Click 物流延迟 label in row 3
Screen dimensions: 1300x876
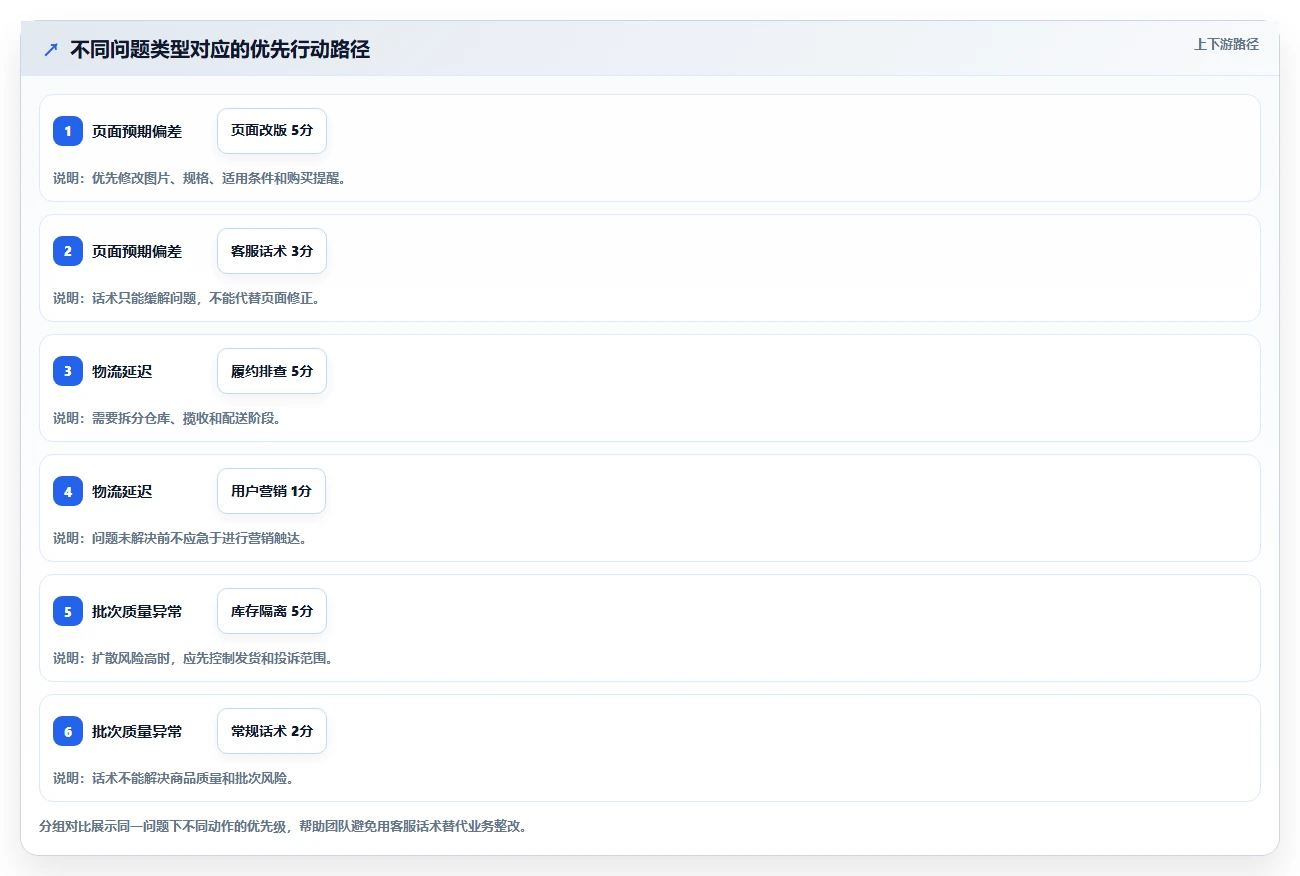click(122, 371)
